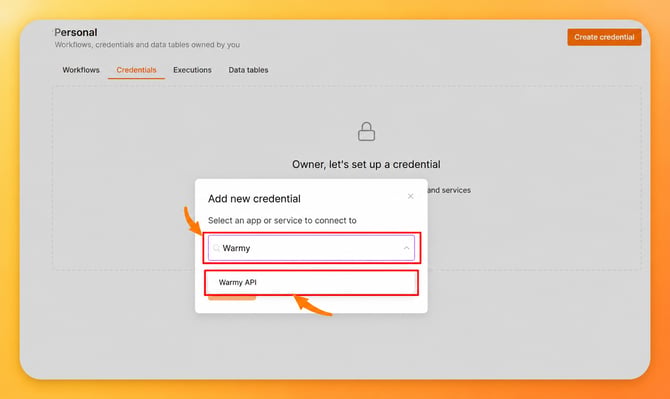Collapse the app dropdown chevron
Screen dimensions: 670x399
(406, 248)
